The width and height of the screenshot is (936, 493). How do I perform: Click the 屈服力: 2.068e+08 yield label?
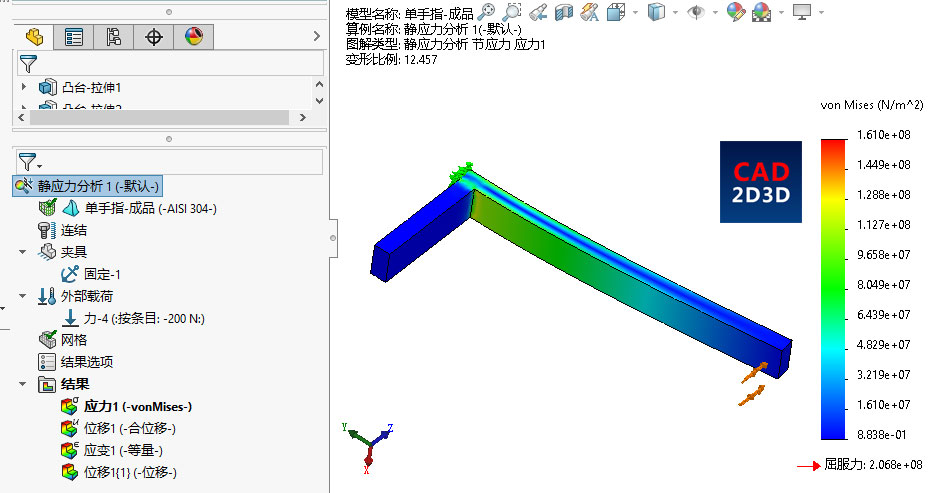tap(873, 464)
